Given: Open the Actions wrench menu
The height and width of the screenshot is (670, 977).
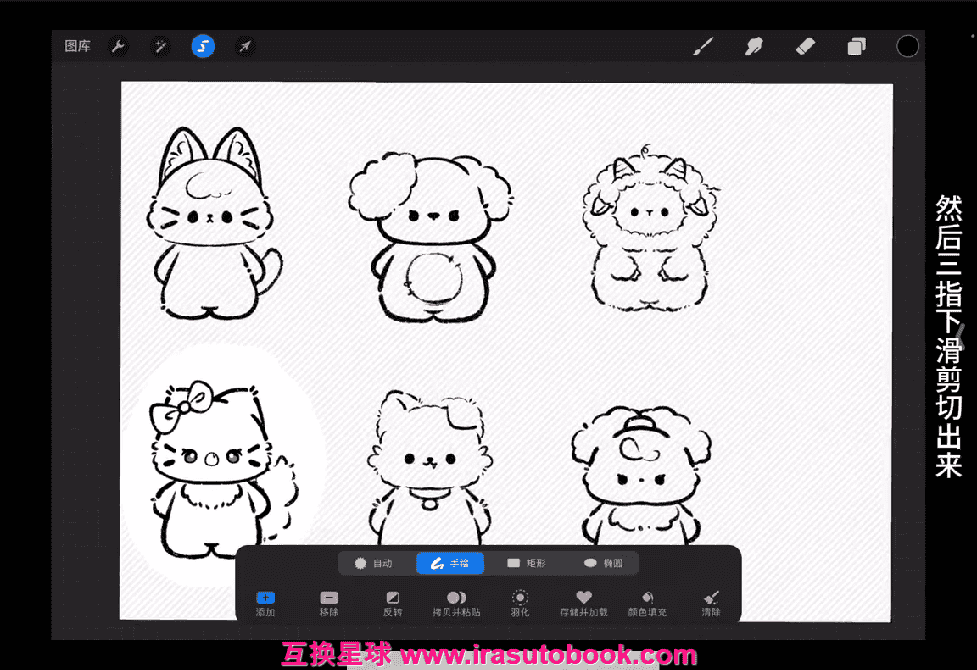Looking at the screenshot, I should tap(118, 46).
